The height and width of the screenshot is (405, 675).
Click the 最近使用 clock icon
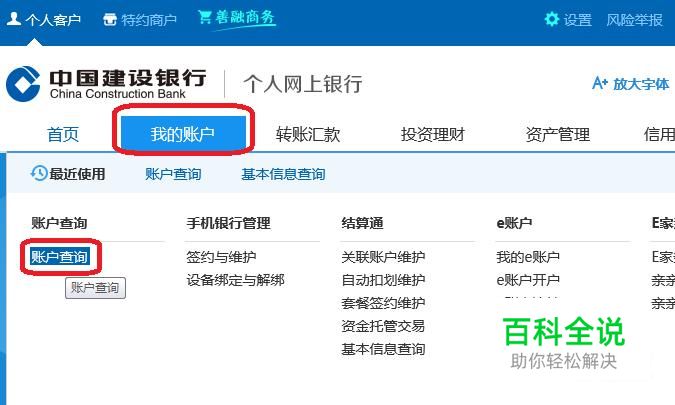click(39, 173)
